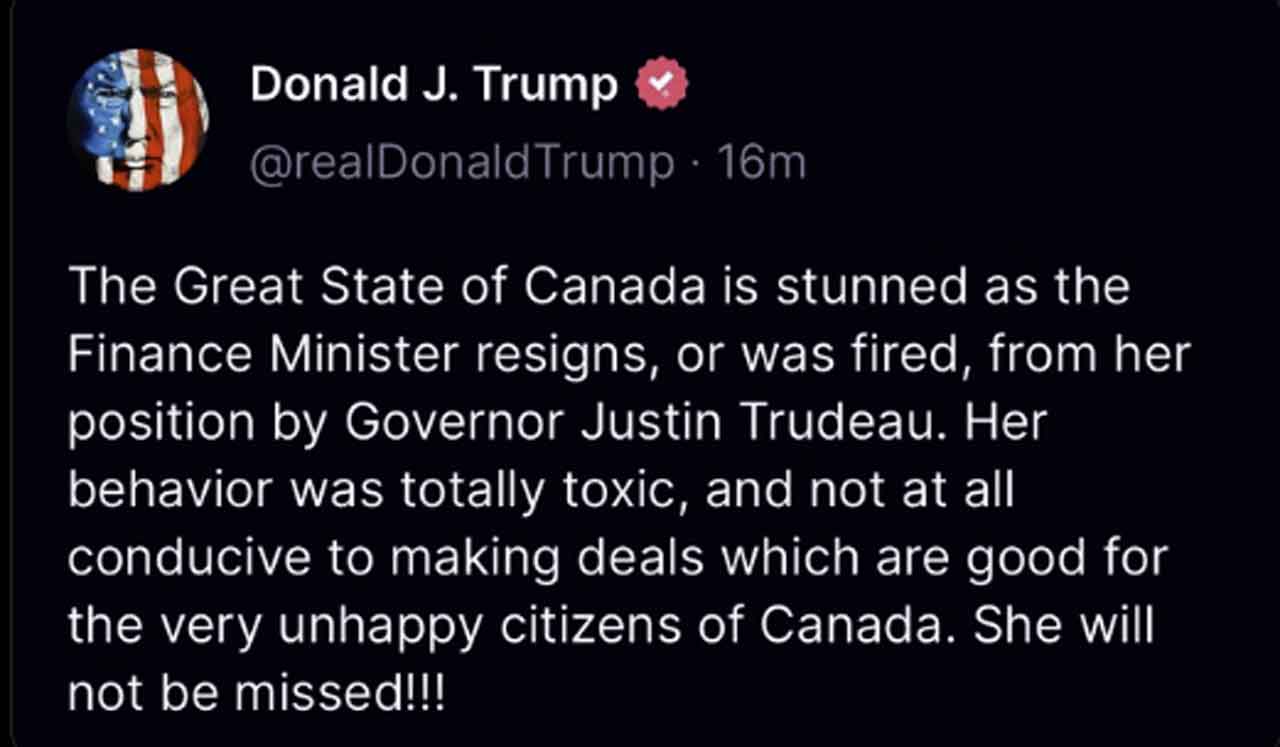Click the flag-painted profile avatar
Screen dimensions: 1280x747
pyautogui.click(x=138, y=119)
